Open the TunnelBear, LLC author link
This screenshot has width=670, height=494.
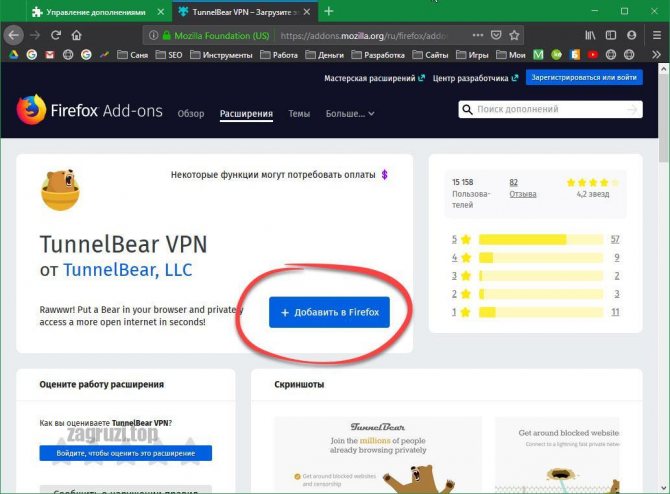[128, 270]
